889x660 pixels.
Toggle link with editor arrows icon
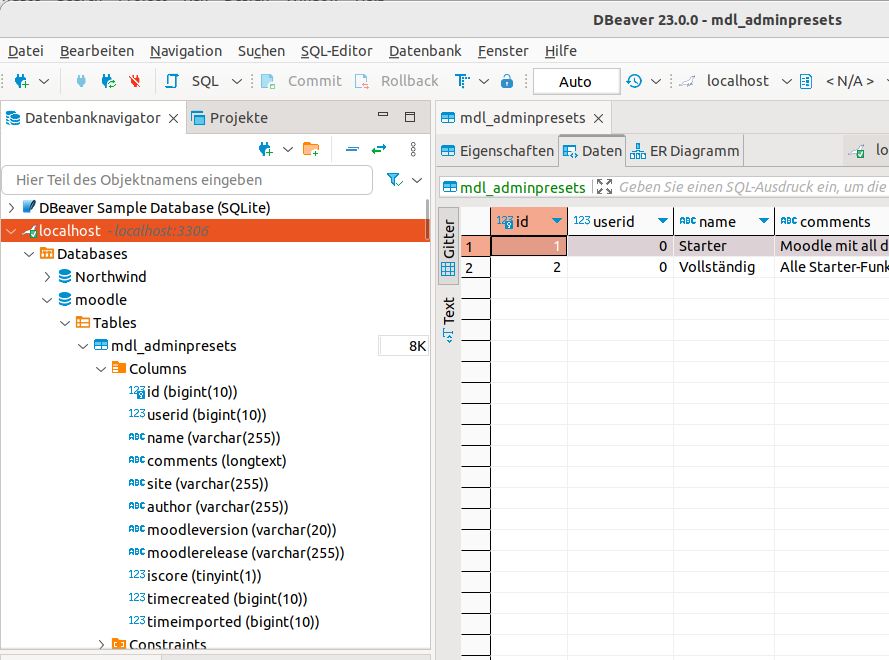pos(379,149)
